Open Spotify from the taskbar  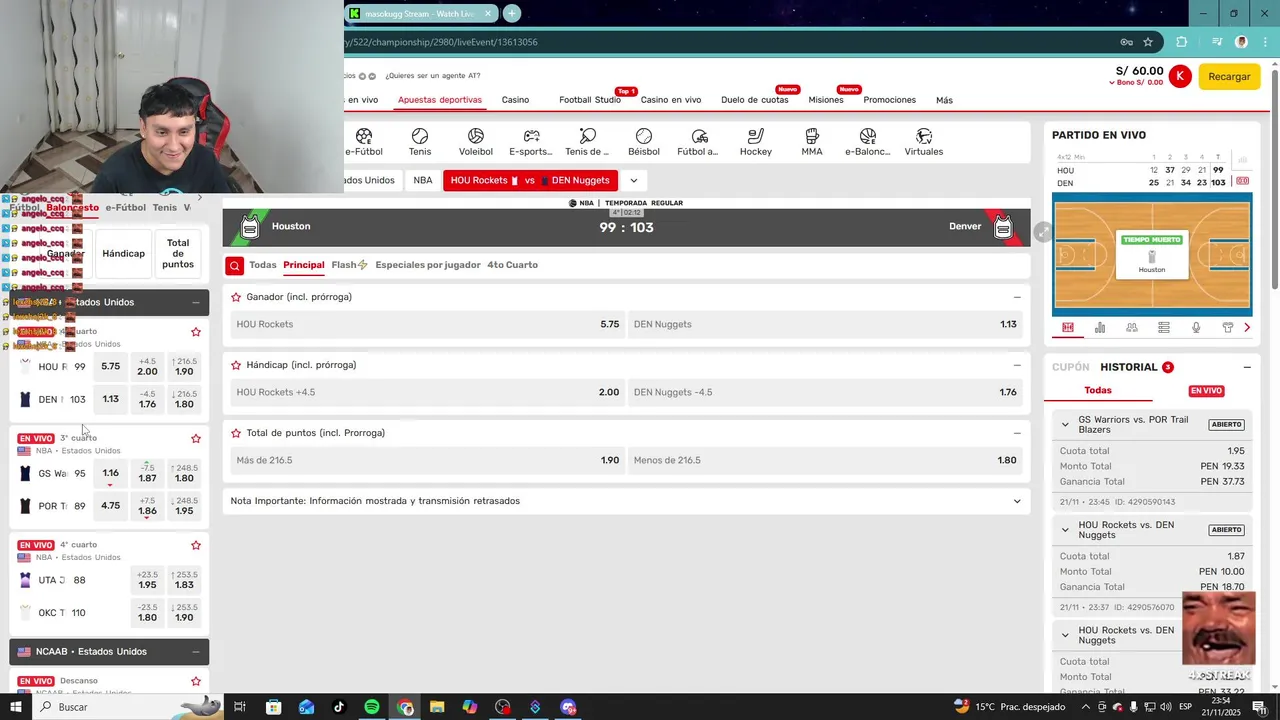click(372, 707)
